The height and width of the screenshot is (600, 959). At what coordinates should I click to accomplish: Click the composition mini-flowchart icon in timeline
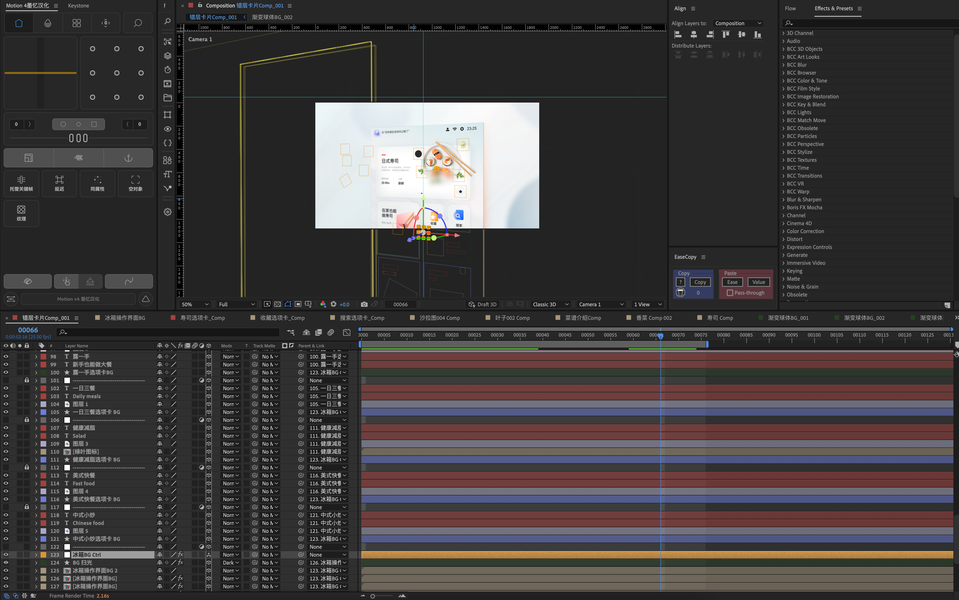(x=291, y=332)
